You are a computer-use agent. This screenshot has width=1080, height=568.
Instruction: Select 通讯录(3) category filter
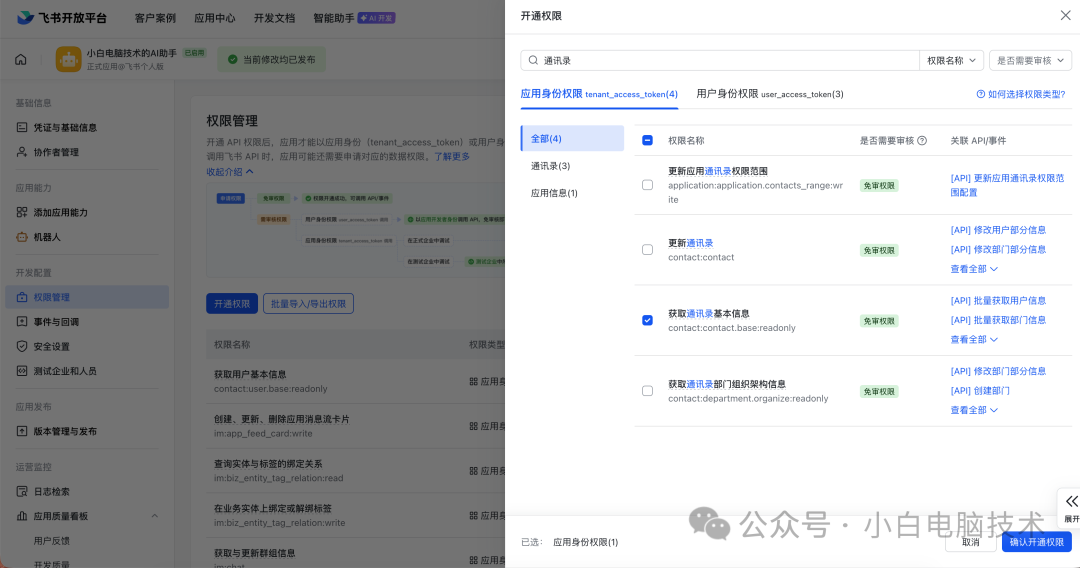[x=550, y=166]
